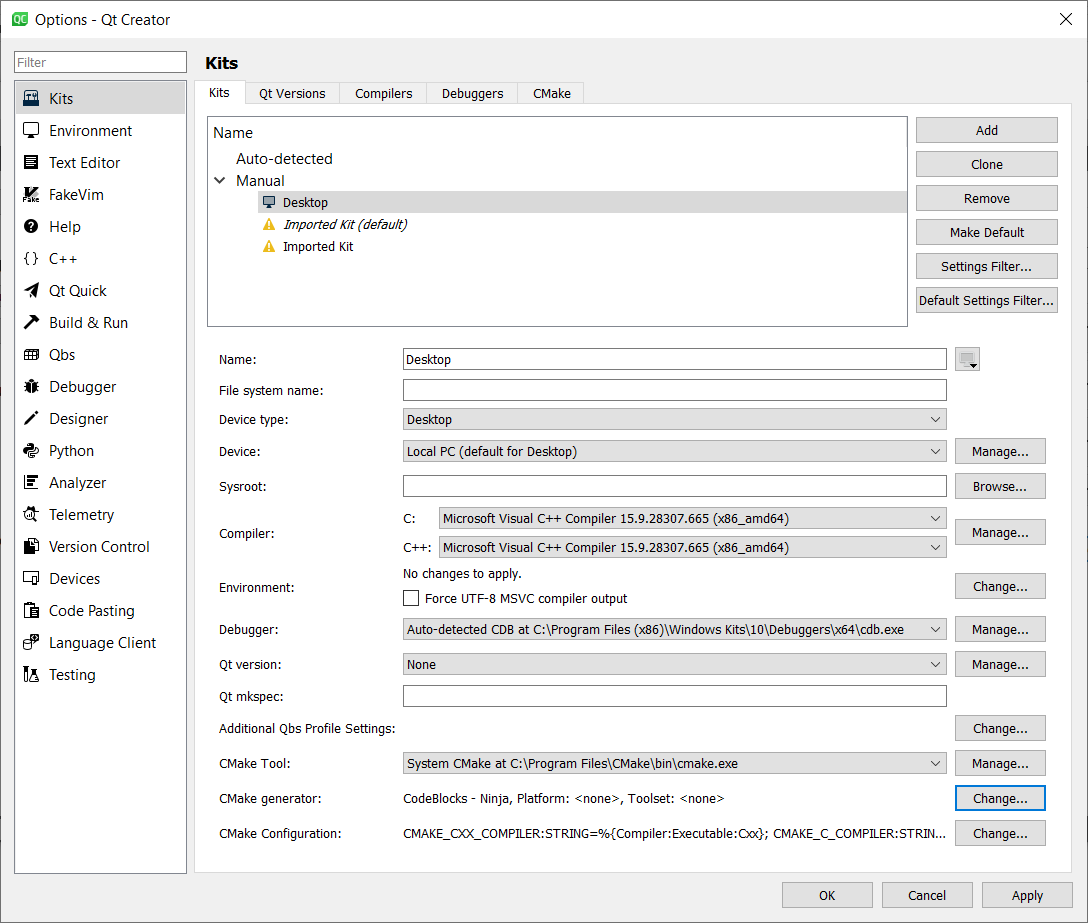Open the Code Pasting category
Image resolution: width=1088 pixels, height=923 pixels.
91,611
